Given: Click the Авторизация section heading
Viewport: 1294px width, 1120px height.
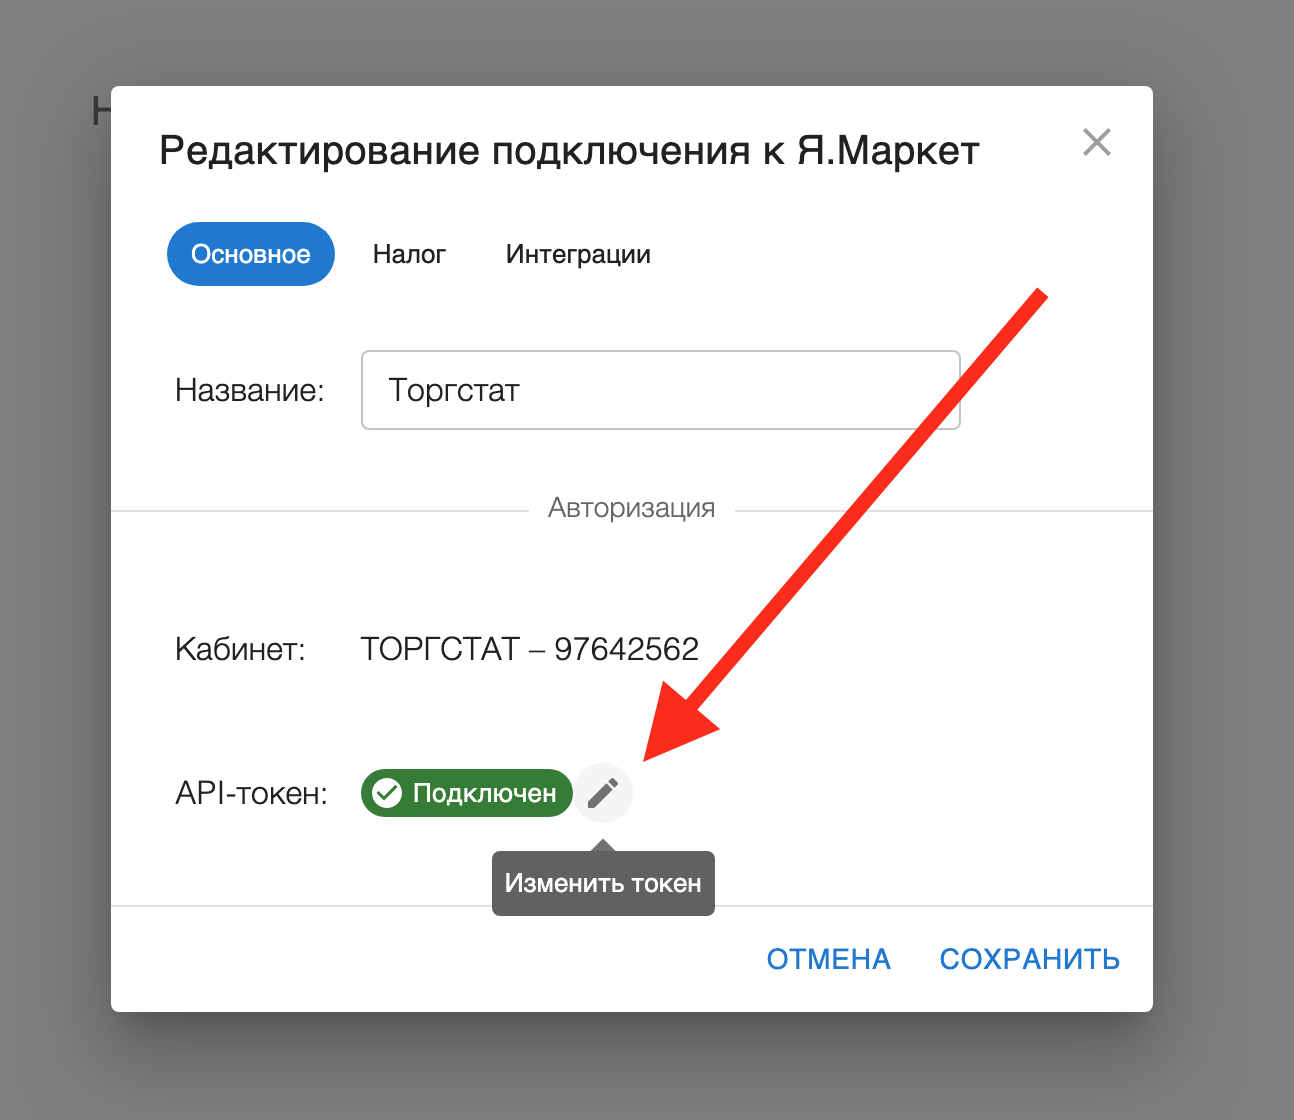Looking at the screenshot, I should coord(632,508).
